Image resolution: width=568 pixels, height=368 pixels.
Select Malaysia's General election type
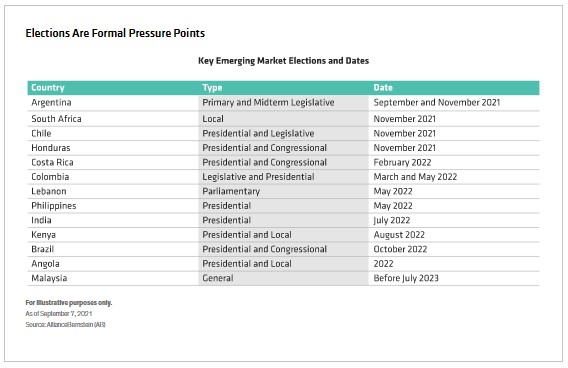[218, 278]
